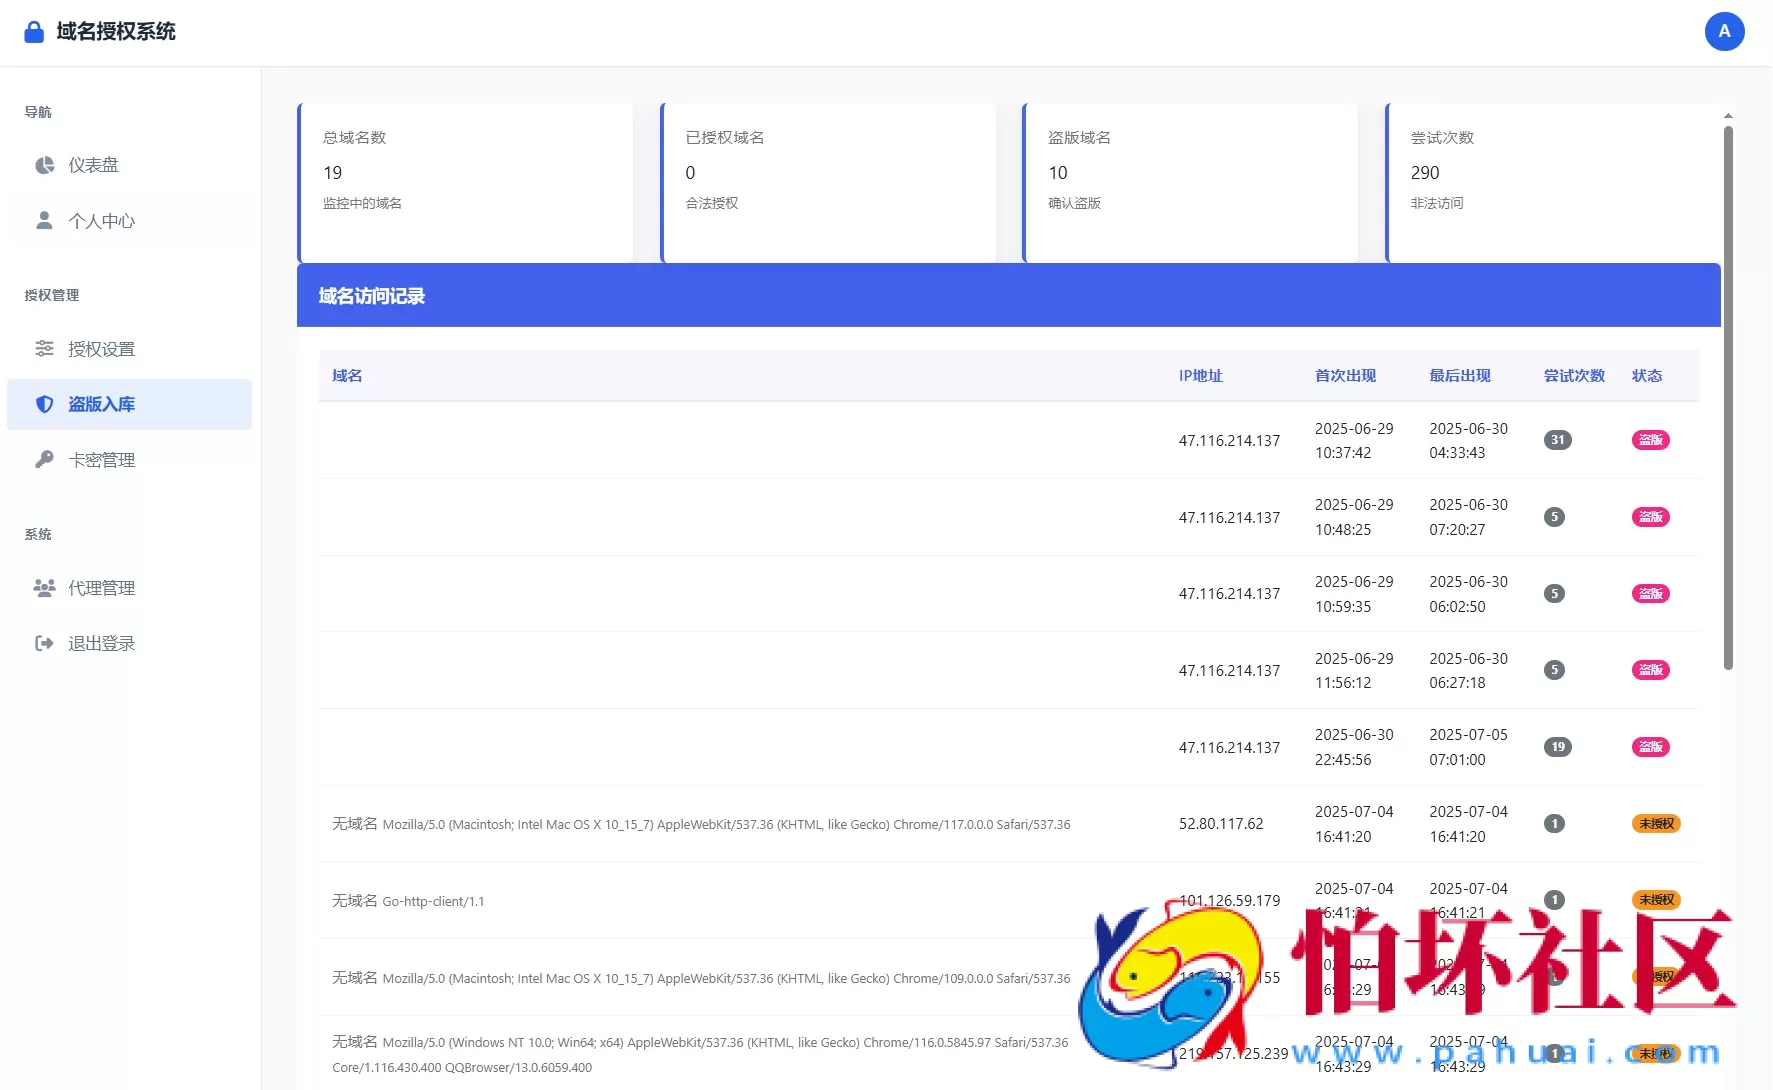This screenshot has width=1773, height=1090.
Task: Click the 退出登录 logout icon
Action: point(44,643)
